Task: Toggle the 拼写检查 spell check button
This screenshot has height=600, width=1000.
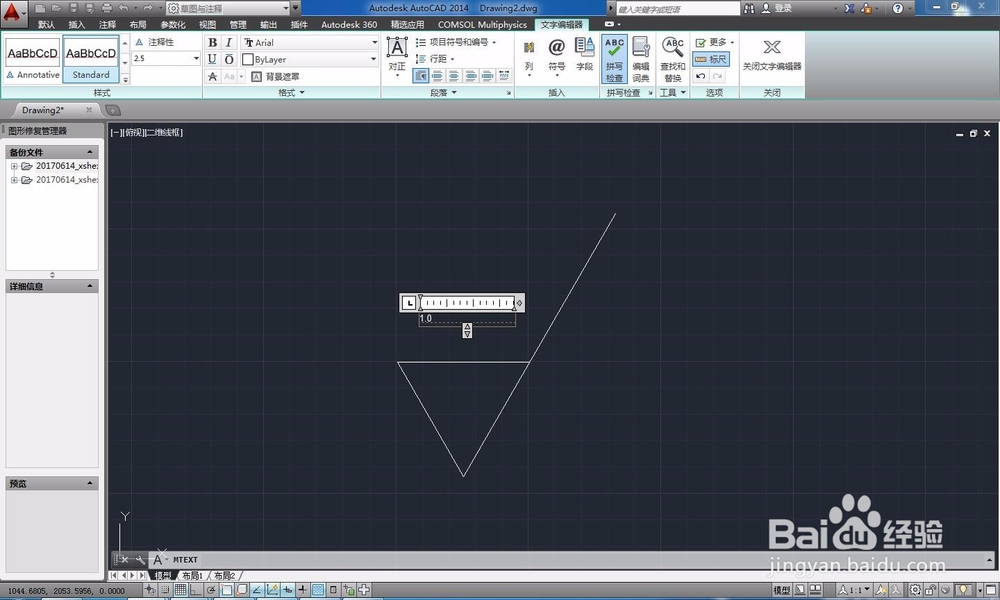Action: click(x=614, y=59)
